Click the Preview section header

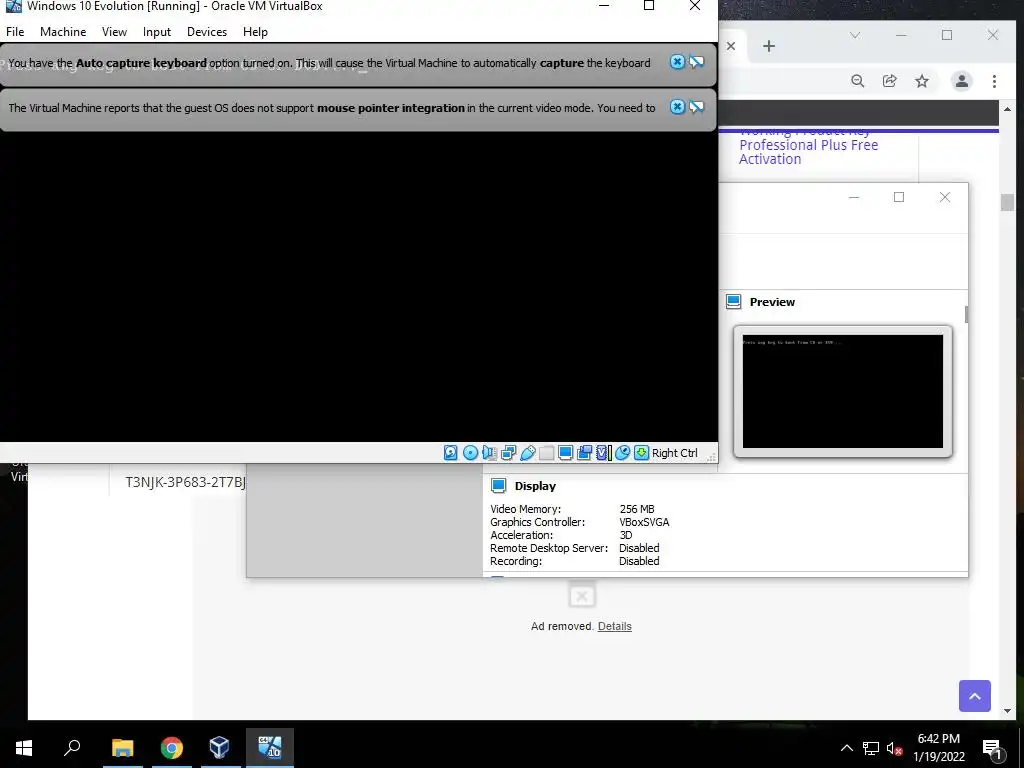tap(772, 302)
